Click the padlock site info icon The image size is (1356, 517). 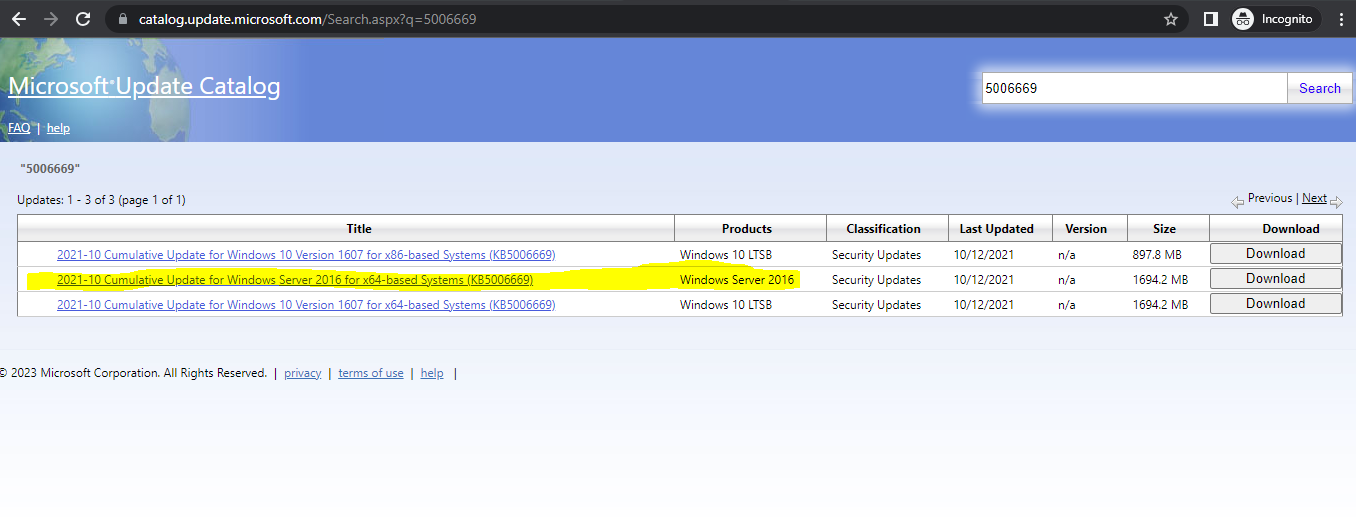pos(123,19)
